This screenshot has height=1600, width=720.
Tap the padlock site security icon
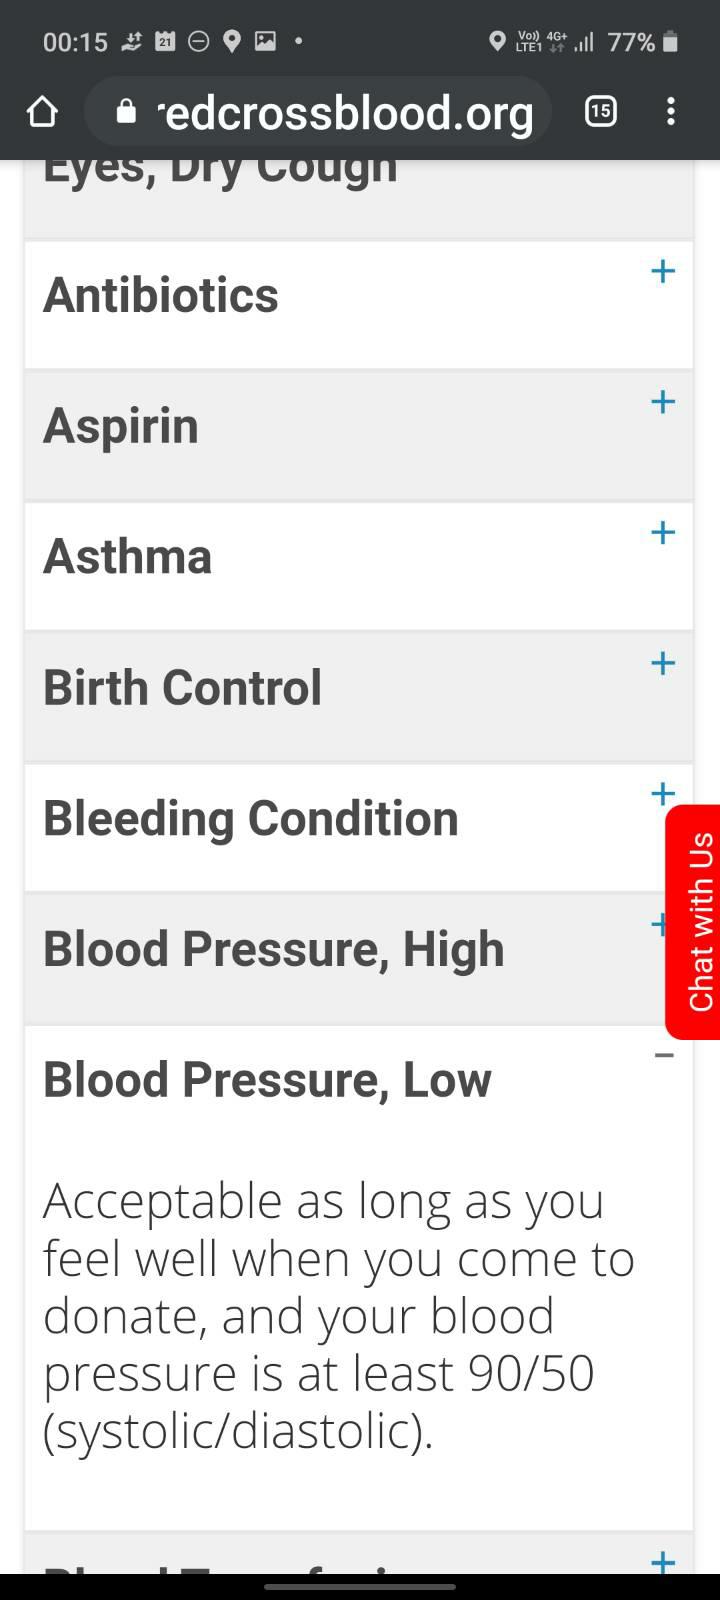point(126,112)
